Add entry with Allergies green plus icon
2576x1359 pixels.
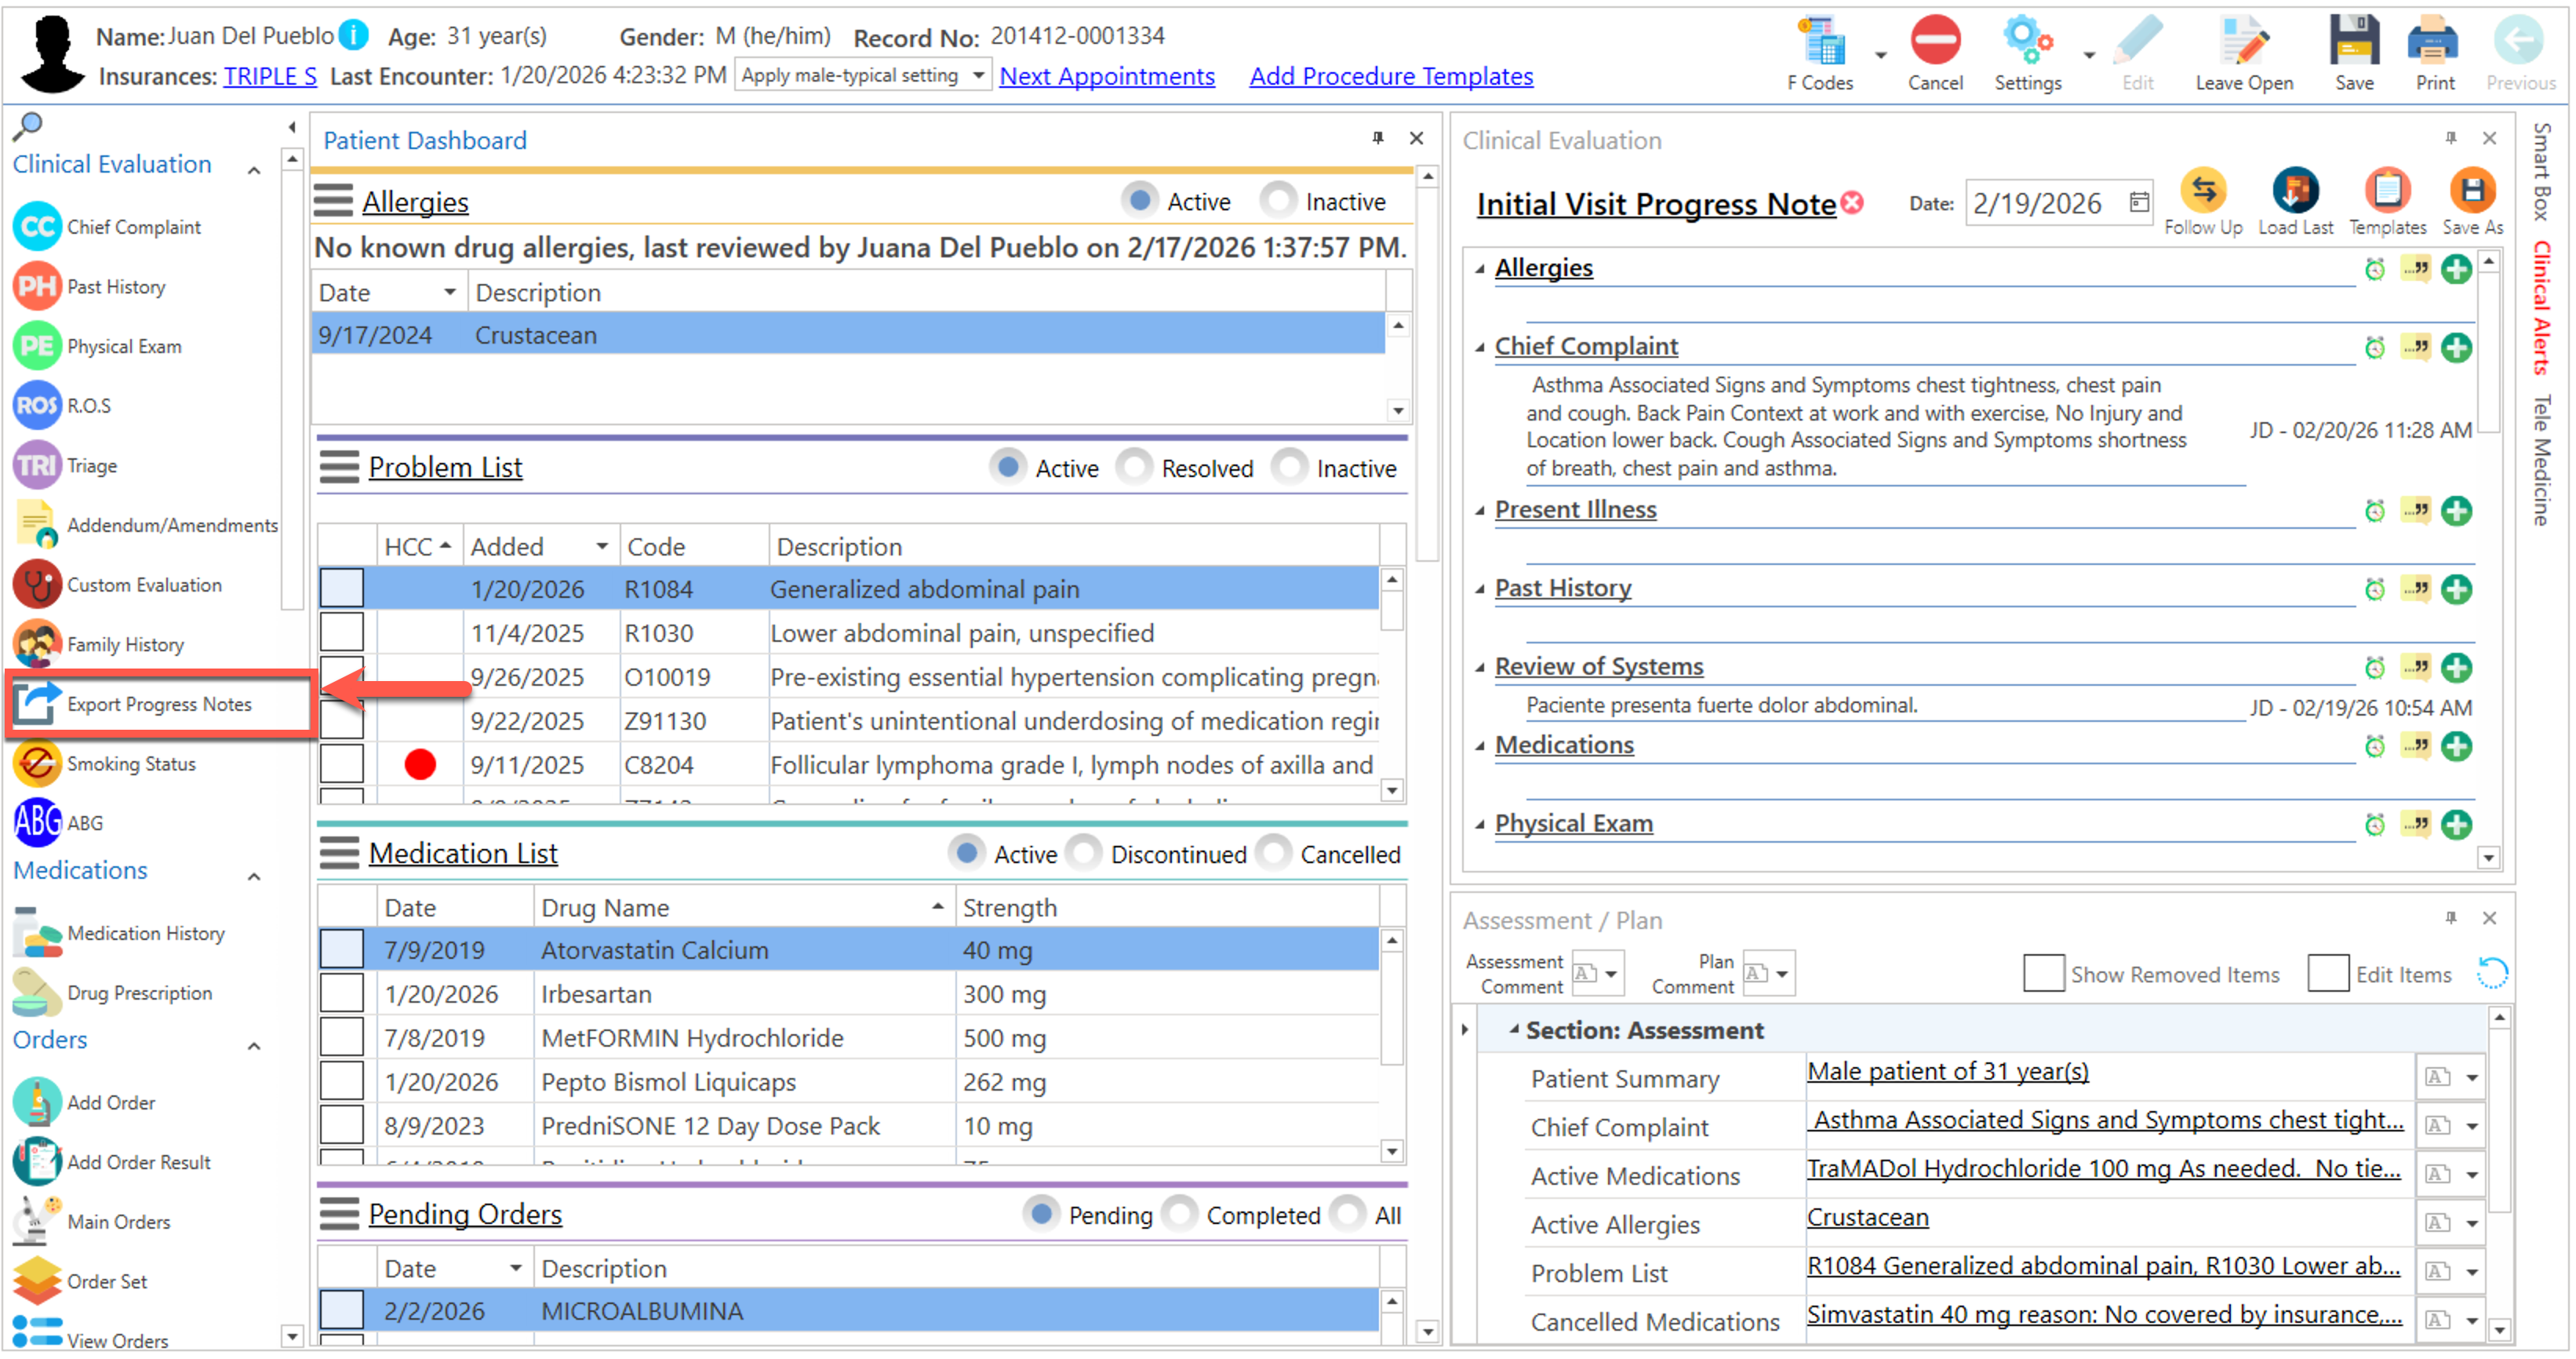tap(2455, 269)
